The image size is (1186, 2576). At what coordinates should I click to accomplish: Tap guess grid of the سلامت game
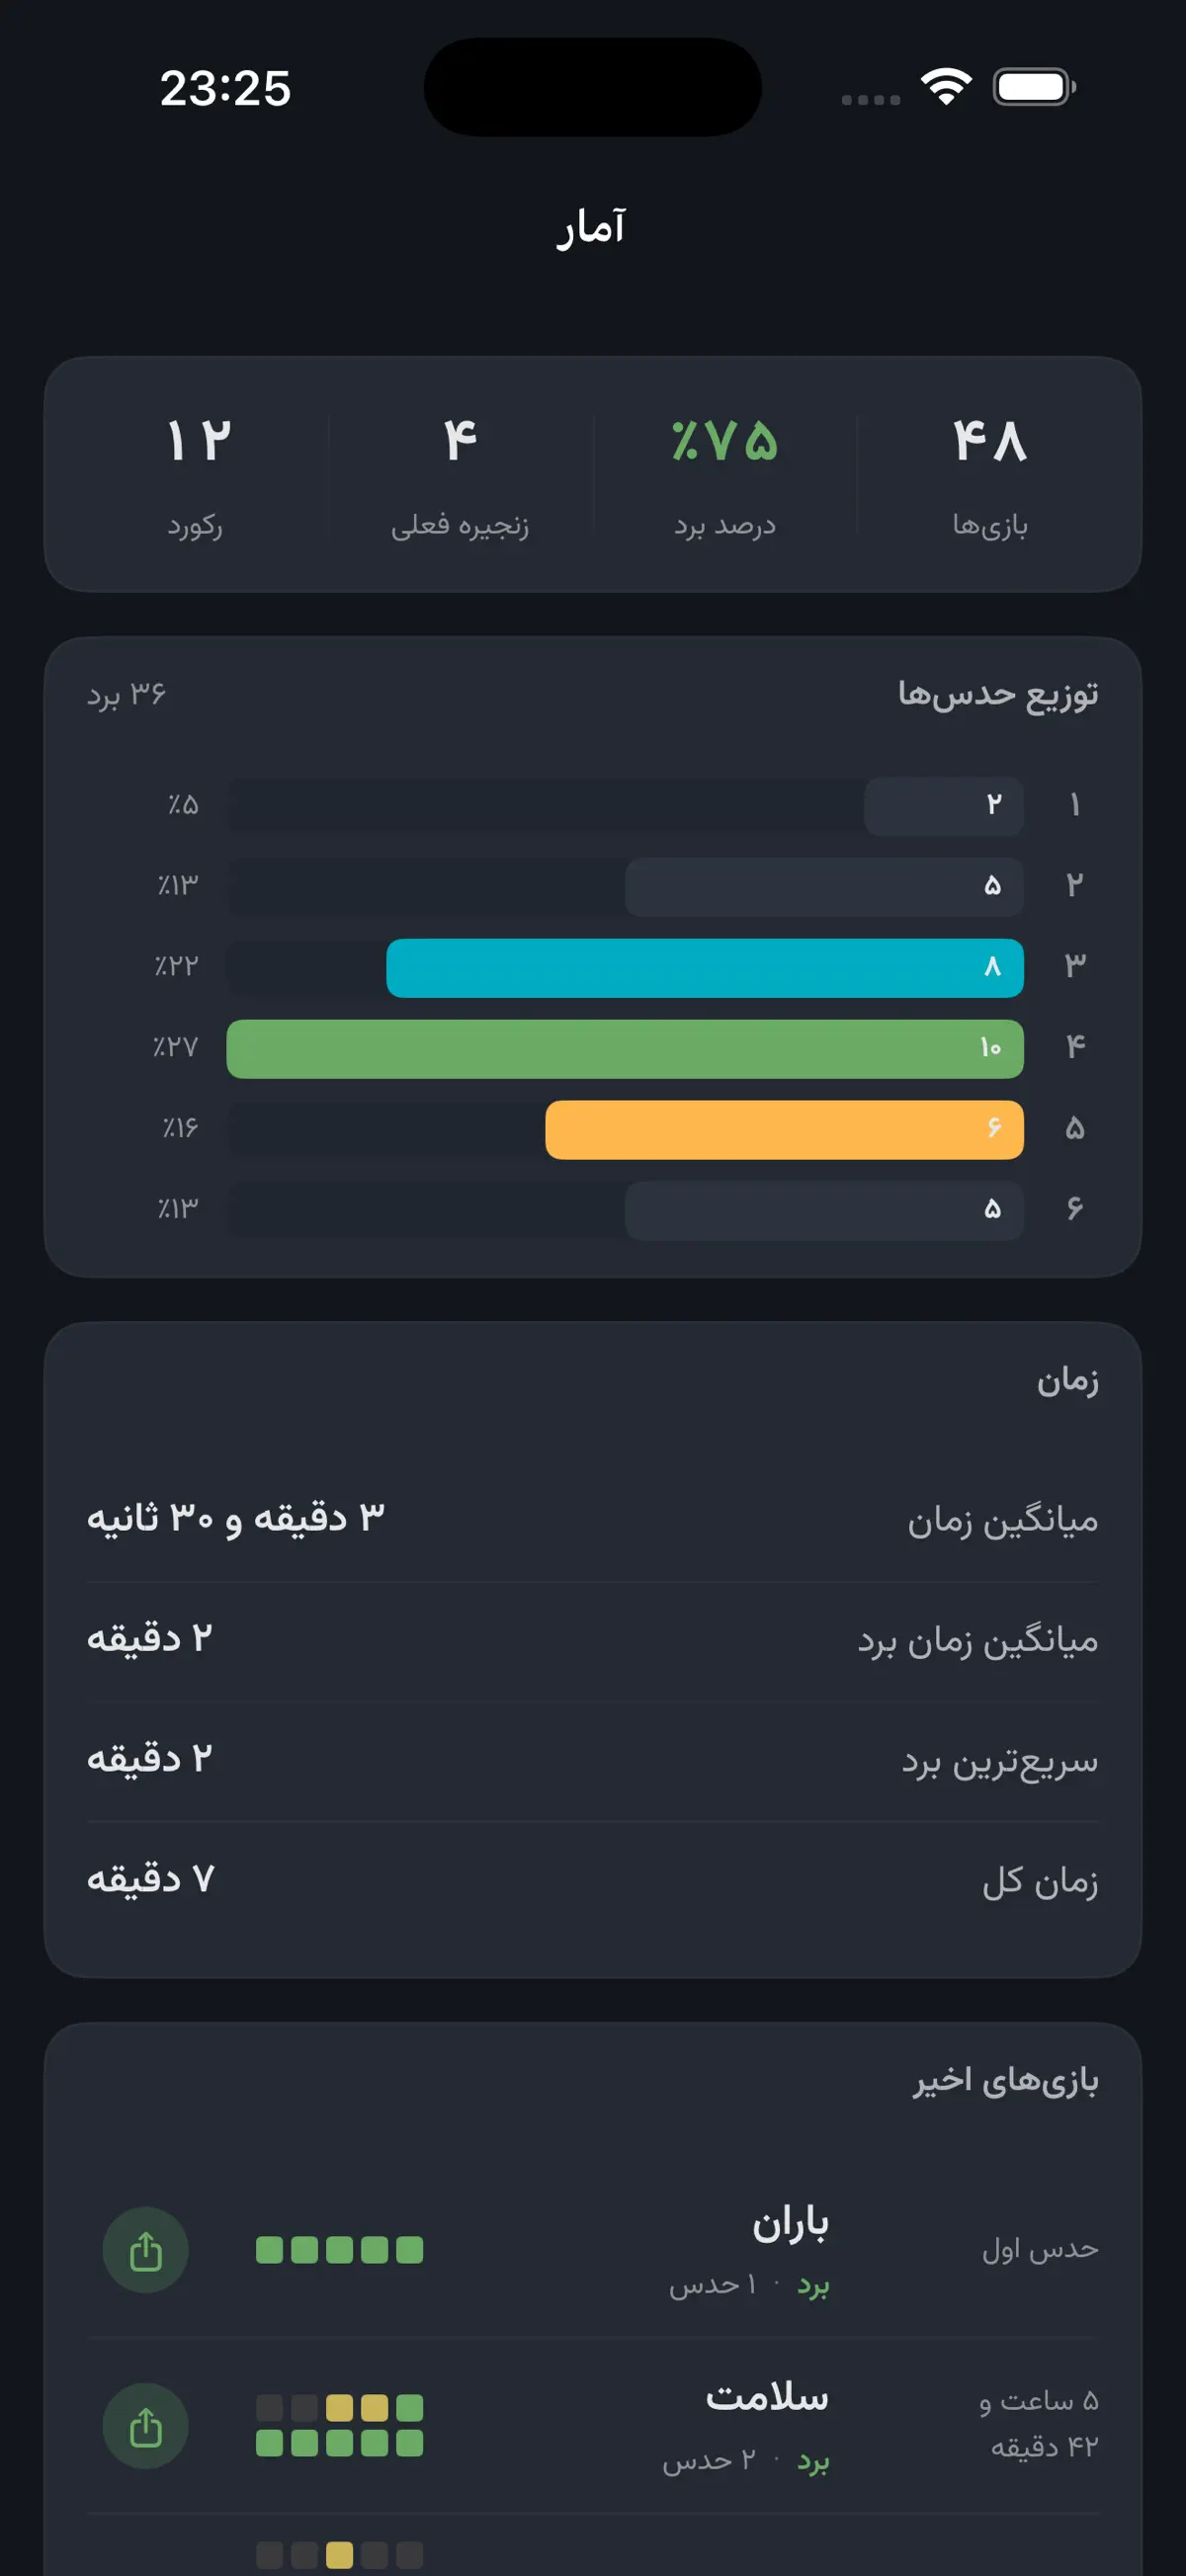click(x=339, y=2425)
